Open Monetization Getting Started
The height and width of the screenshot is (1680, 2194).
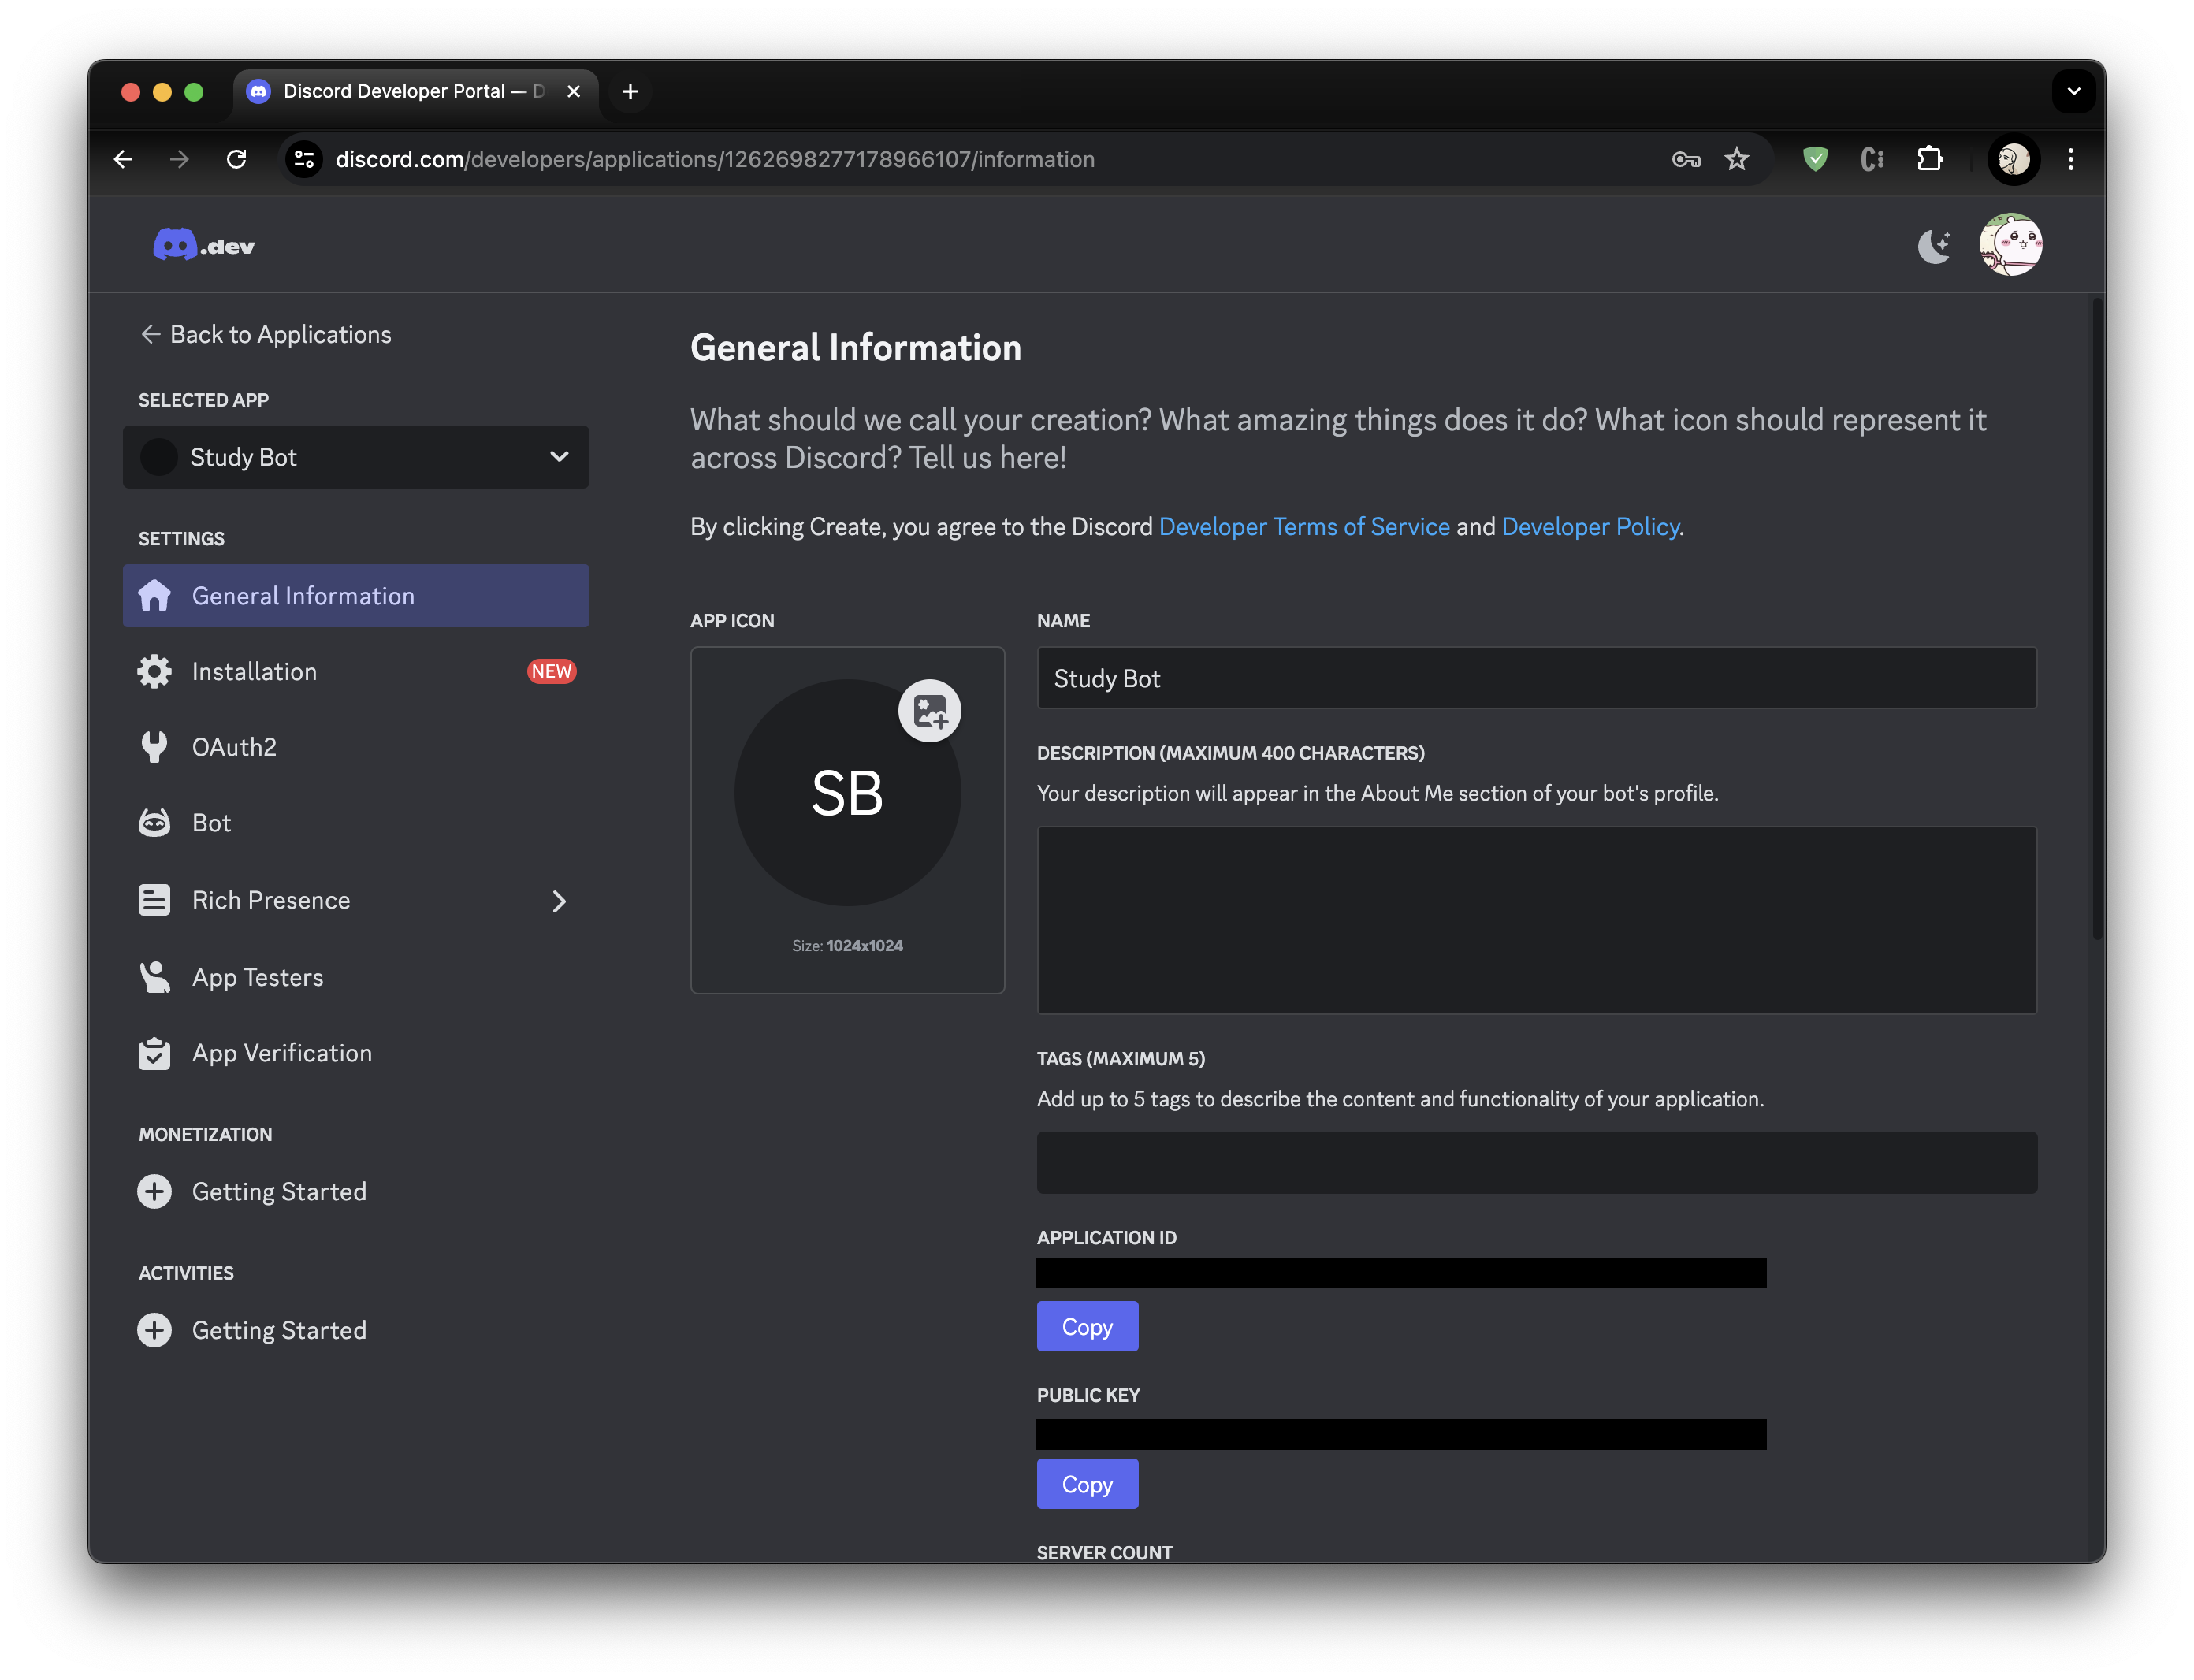(356, 1192)
